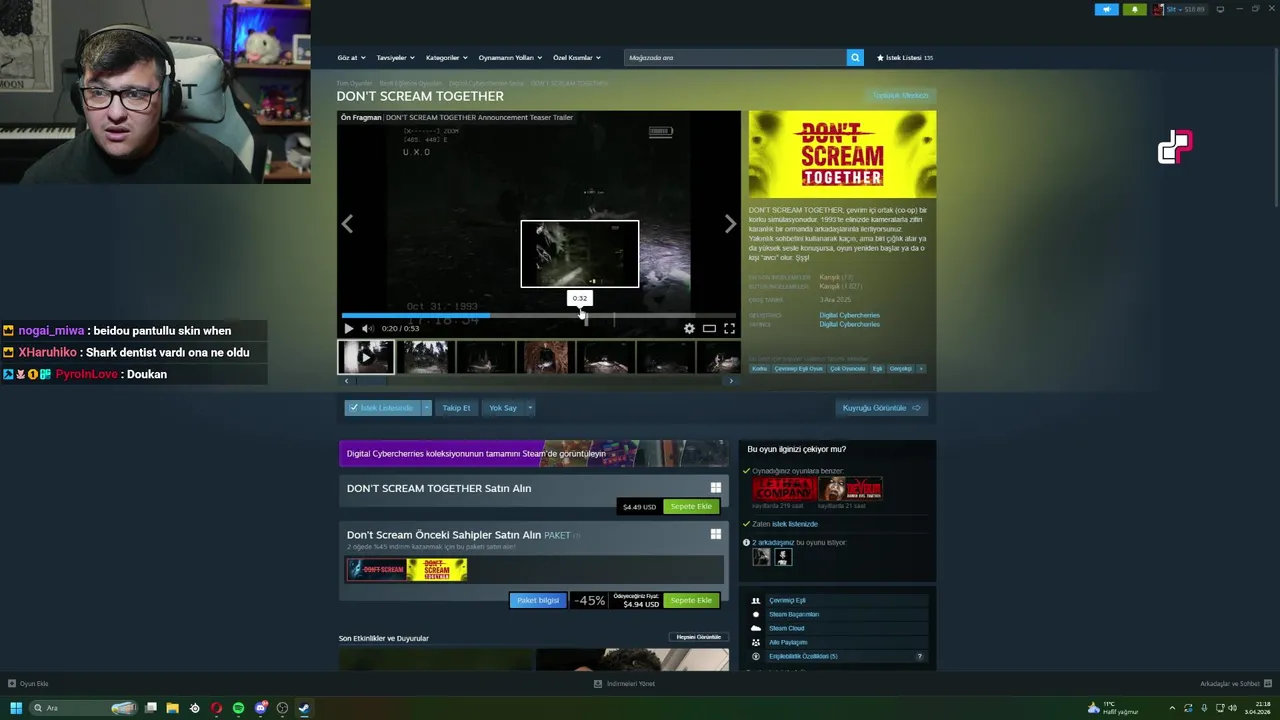
Task: Click Hepsini Görüntüle events button
Action: 699,637
